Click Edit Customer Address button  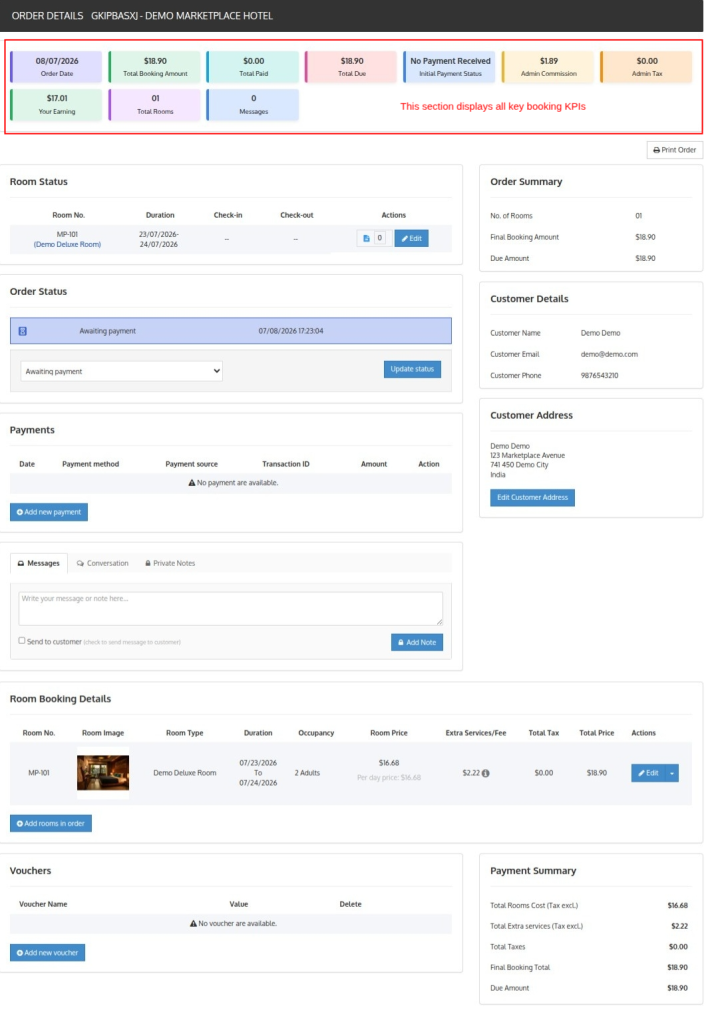(x=532, y=498)
